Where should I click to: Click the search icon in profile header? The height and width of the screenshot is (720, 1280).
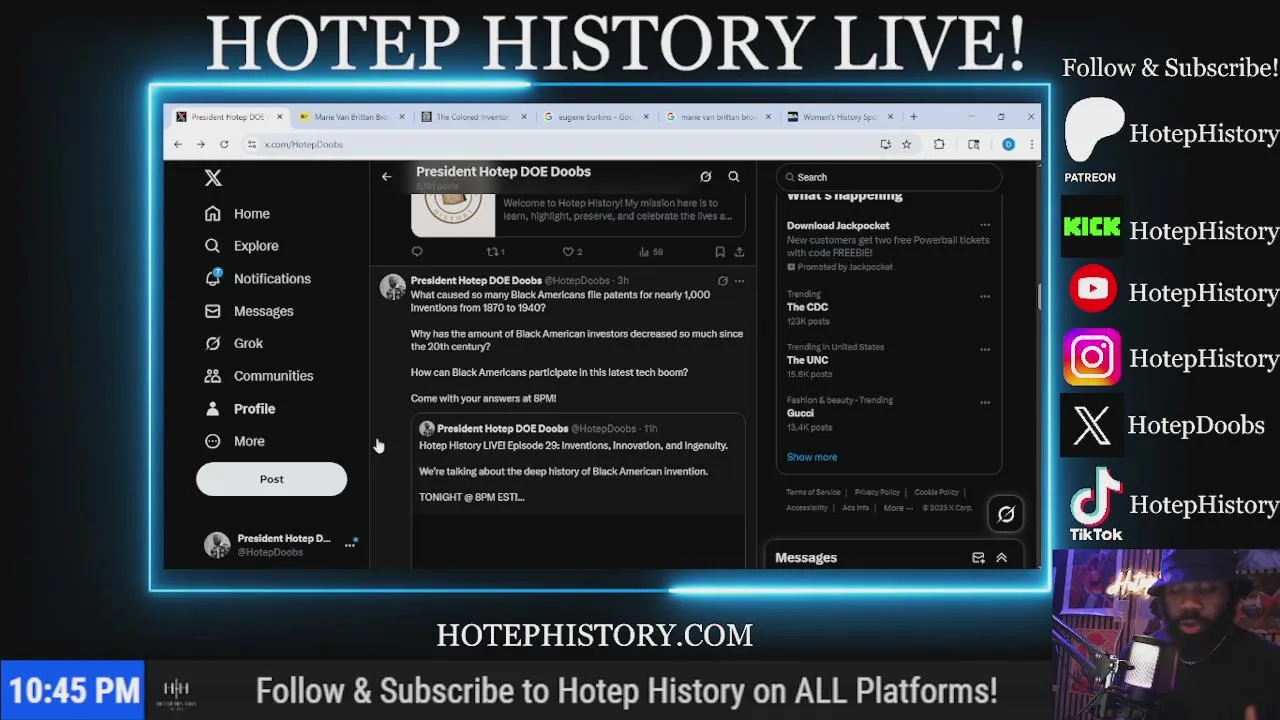(x=734, y=177)
